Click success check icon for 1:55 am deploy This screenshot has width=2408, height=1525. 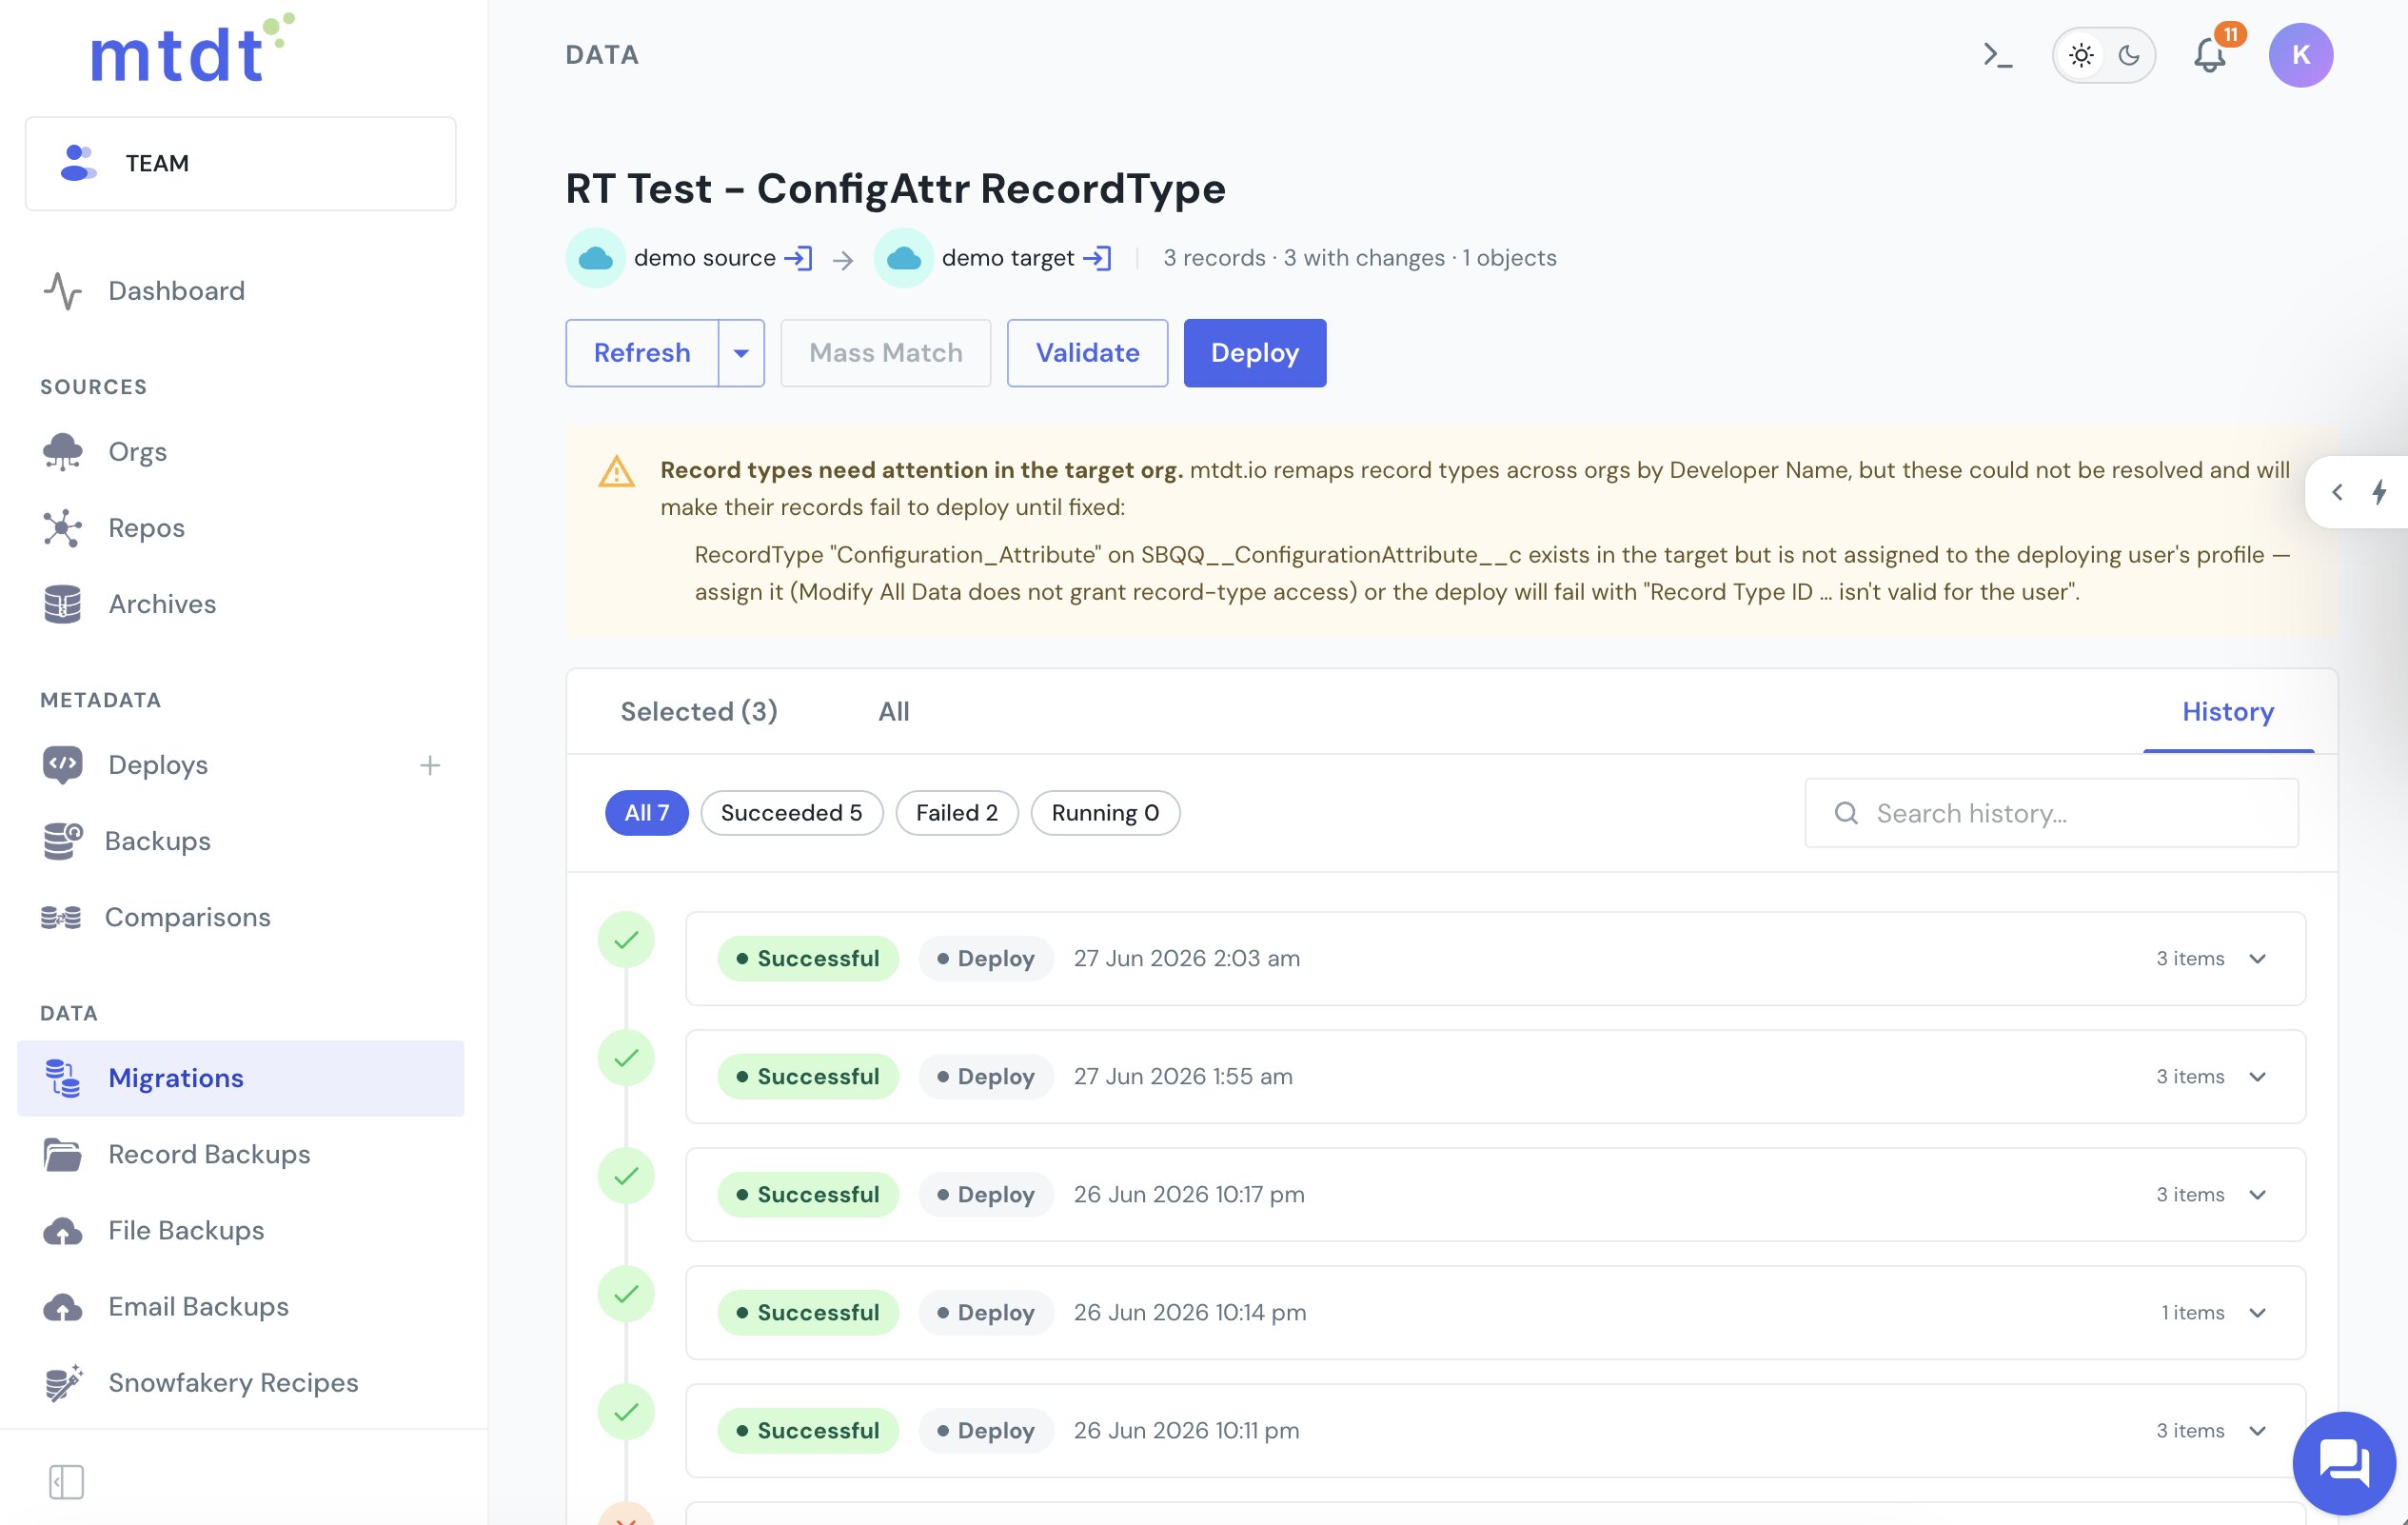click(x=626, y=1058)
